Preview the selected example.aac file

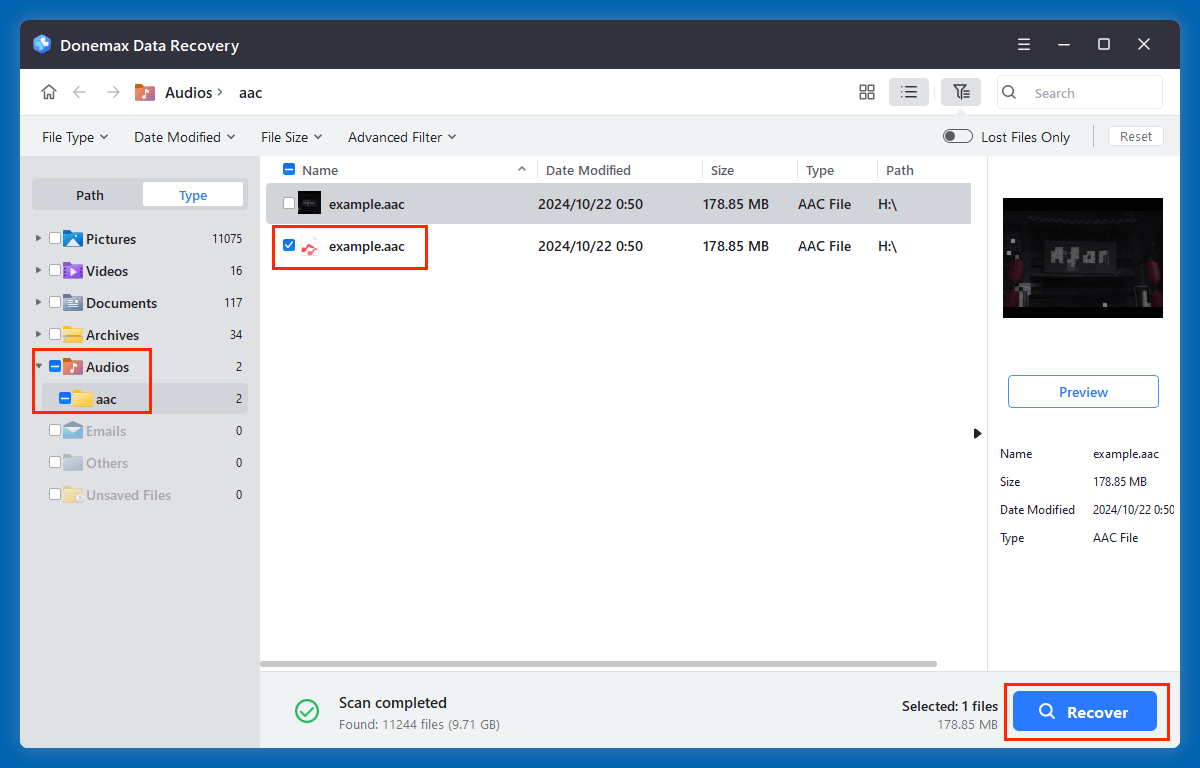(1082, 391)
